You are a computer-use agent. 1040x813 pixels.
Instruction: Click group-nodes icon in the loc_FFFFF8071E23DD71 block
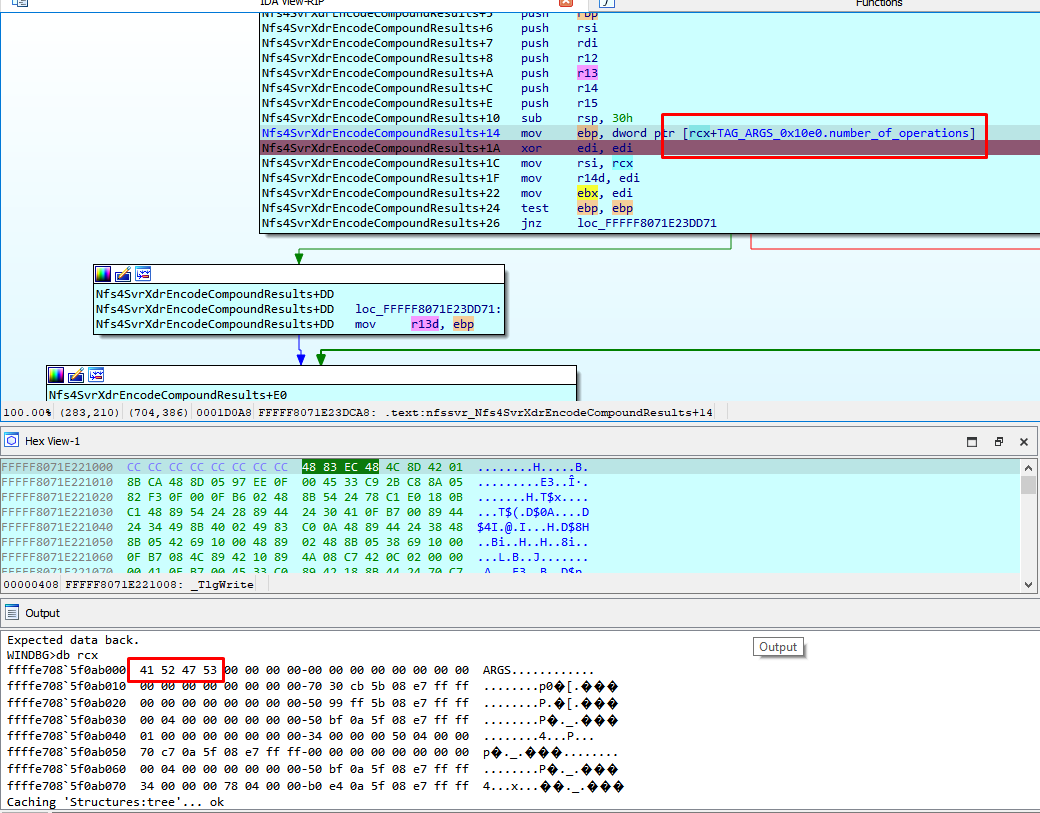tap(143, 274)
